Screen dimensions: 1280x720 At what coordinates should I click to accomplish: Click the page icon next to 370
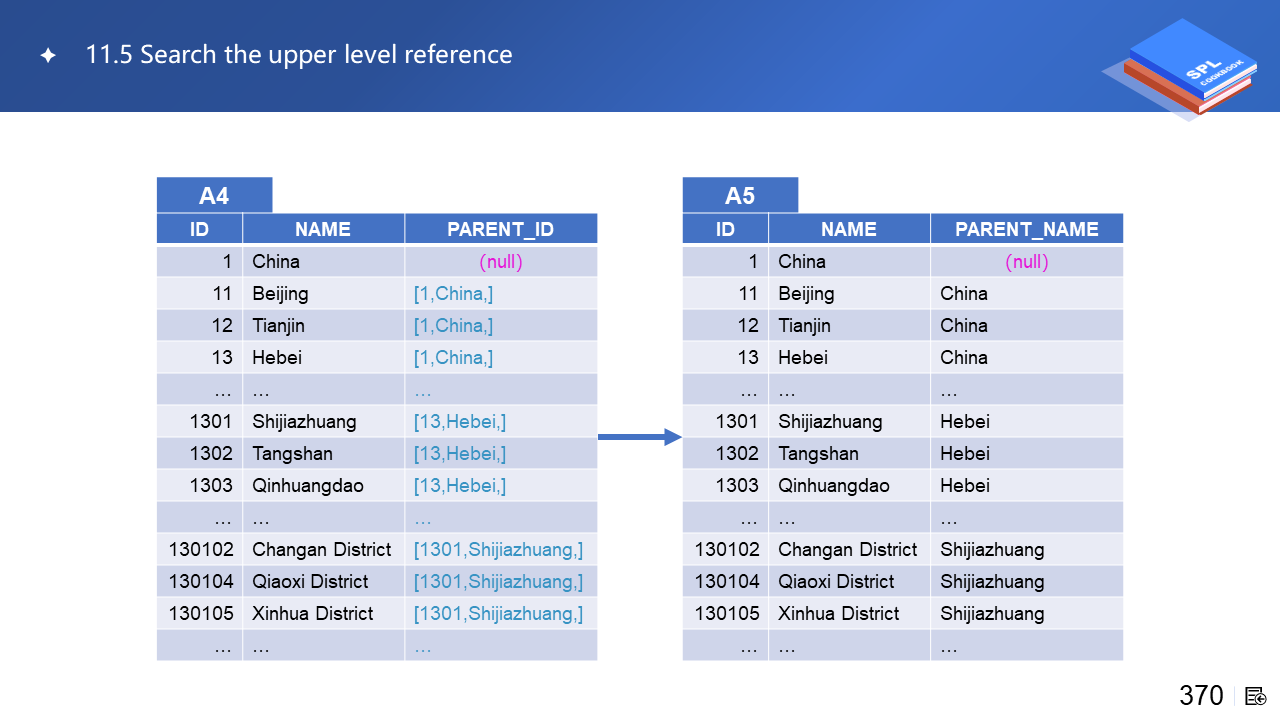pyautogui.click(x=1256, y=696)
